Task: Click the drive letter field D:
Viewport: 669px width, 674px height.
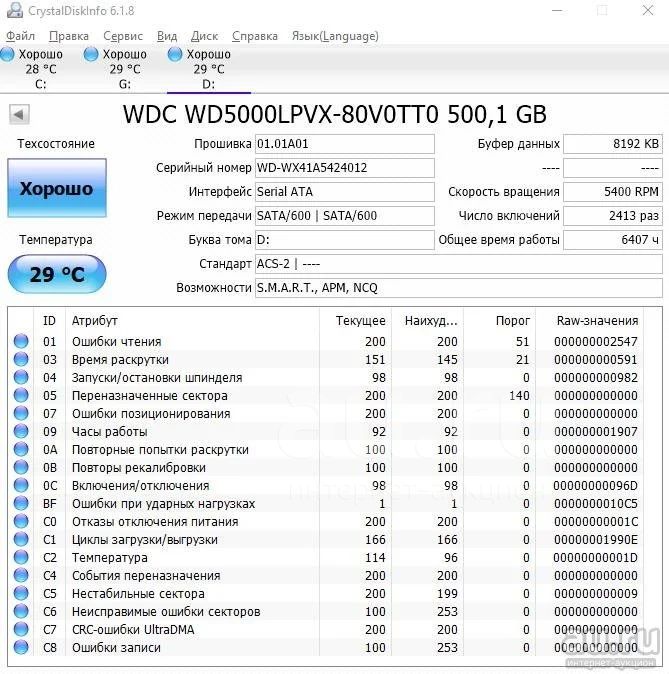Action: click(344, 239)
